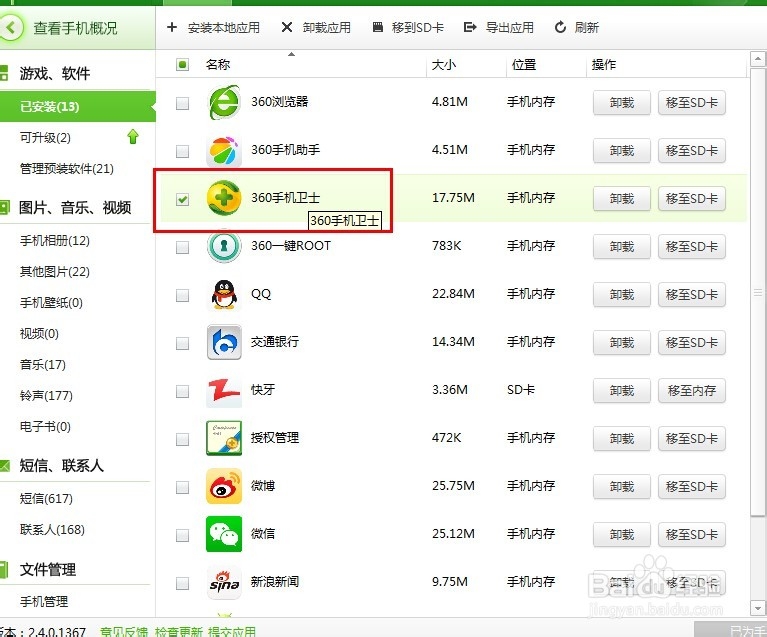Check the 交通银行 checkbox

(182, 342)
